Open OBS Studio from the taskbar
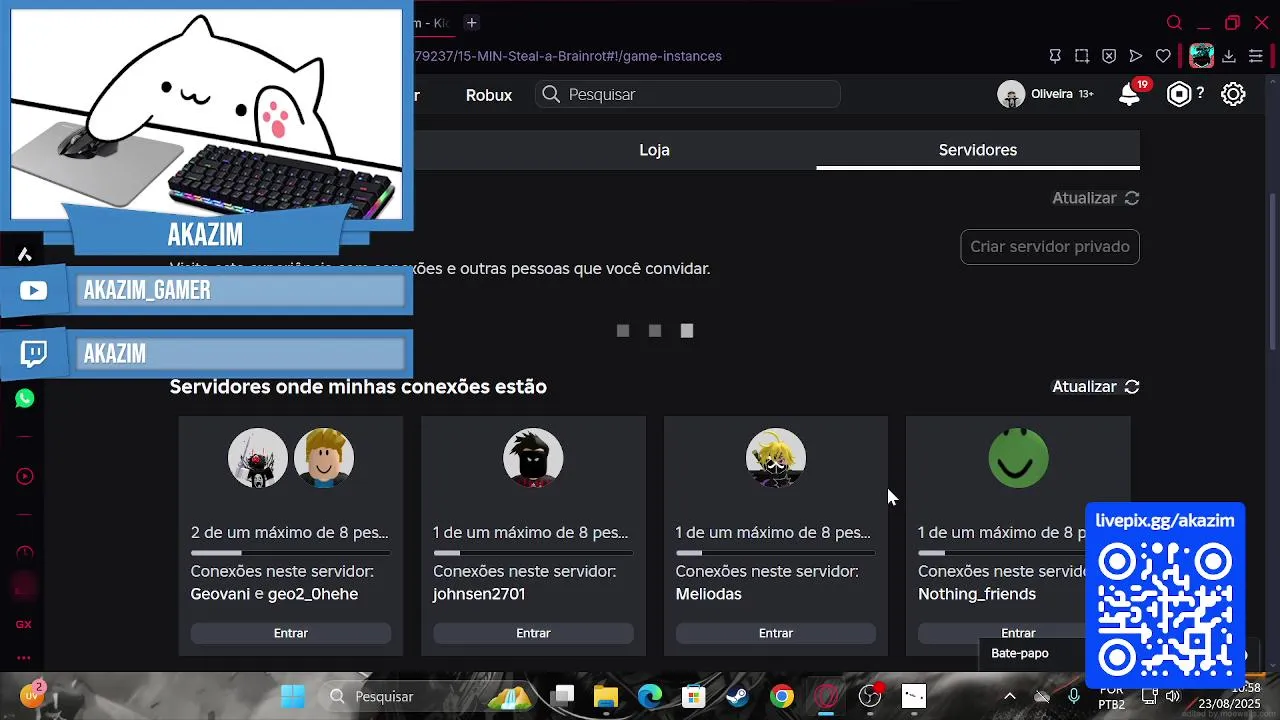This screenshot has height=720, width=1280. [x=870, y=696]
